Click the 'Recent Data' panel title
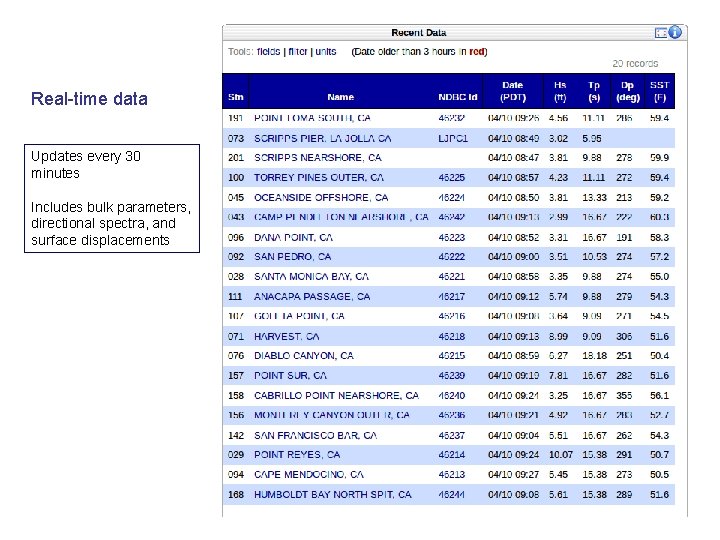This screenshot has height=540, width=720. (x=419, y=33)
